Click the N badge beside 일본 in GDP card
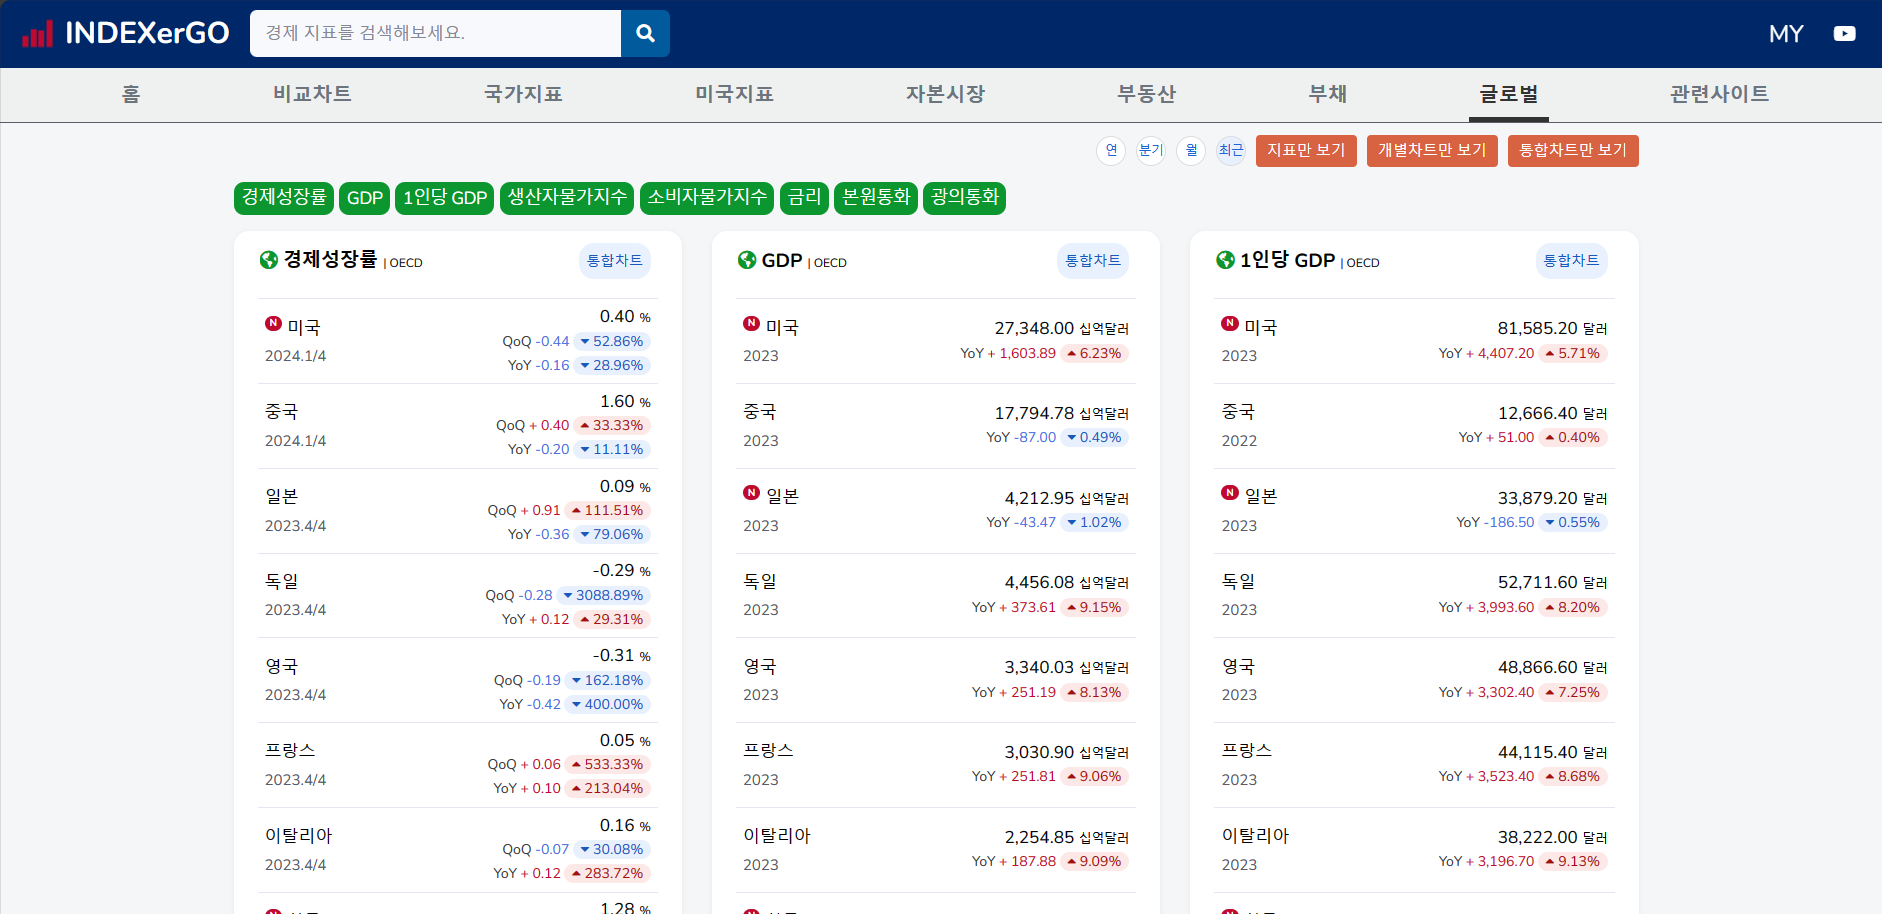1882x914 pixels. [751, 492]
